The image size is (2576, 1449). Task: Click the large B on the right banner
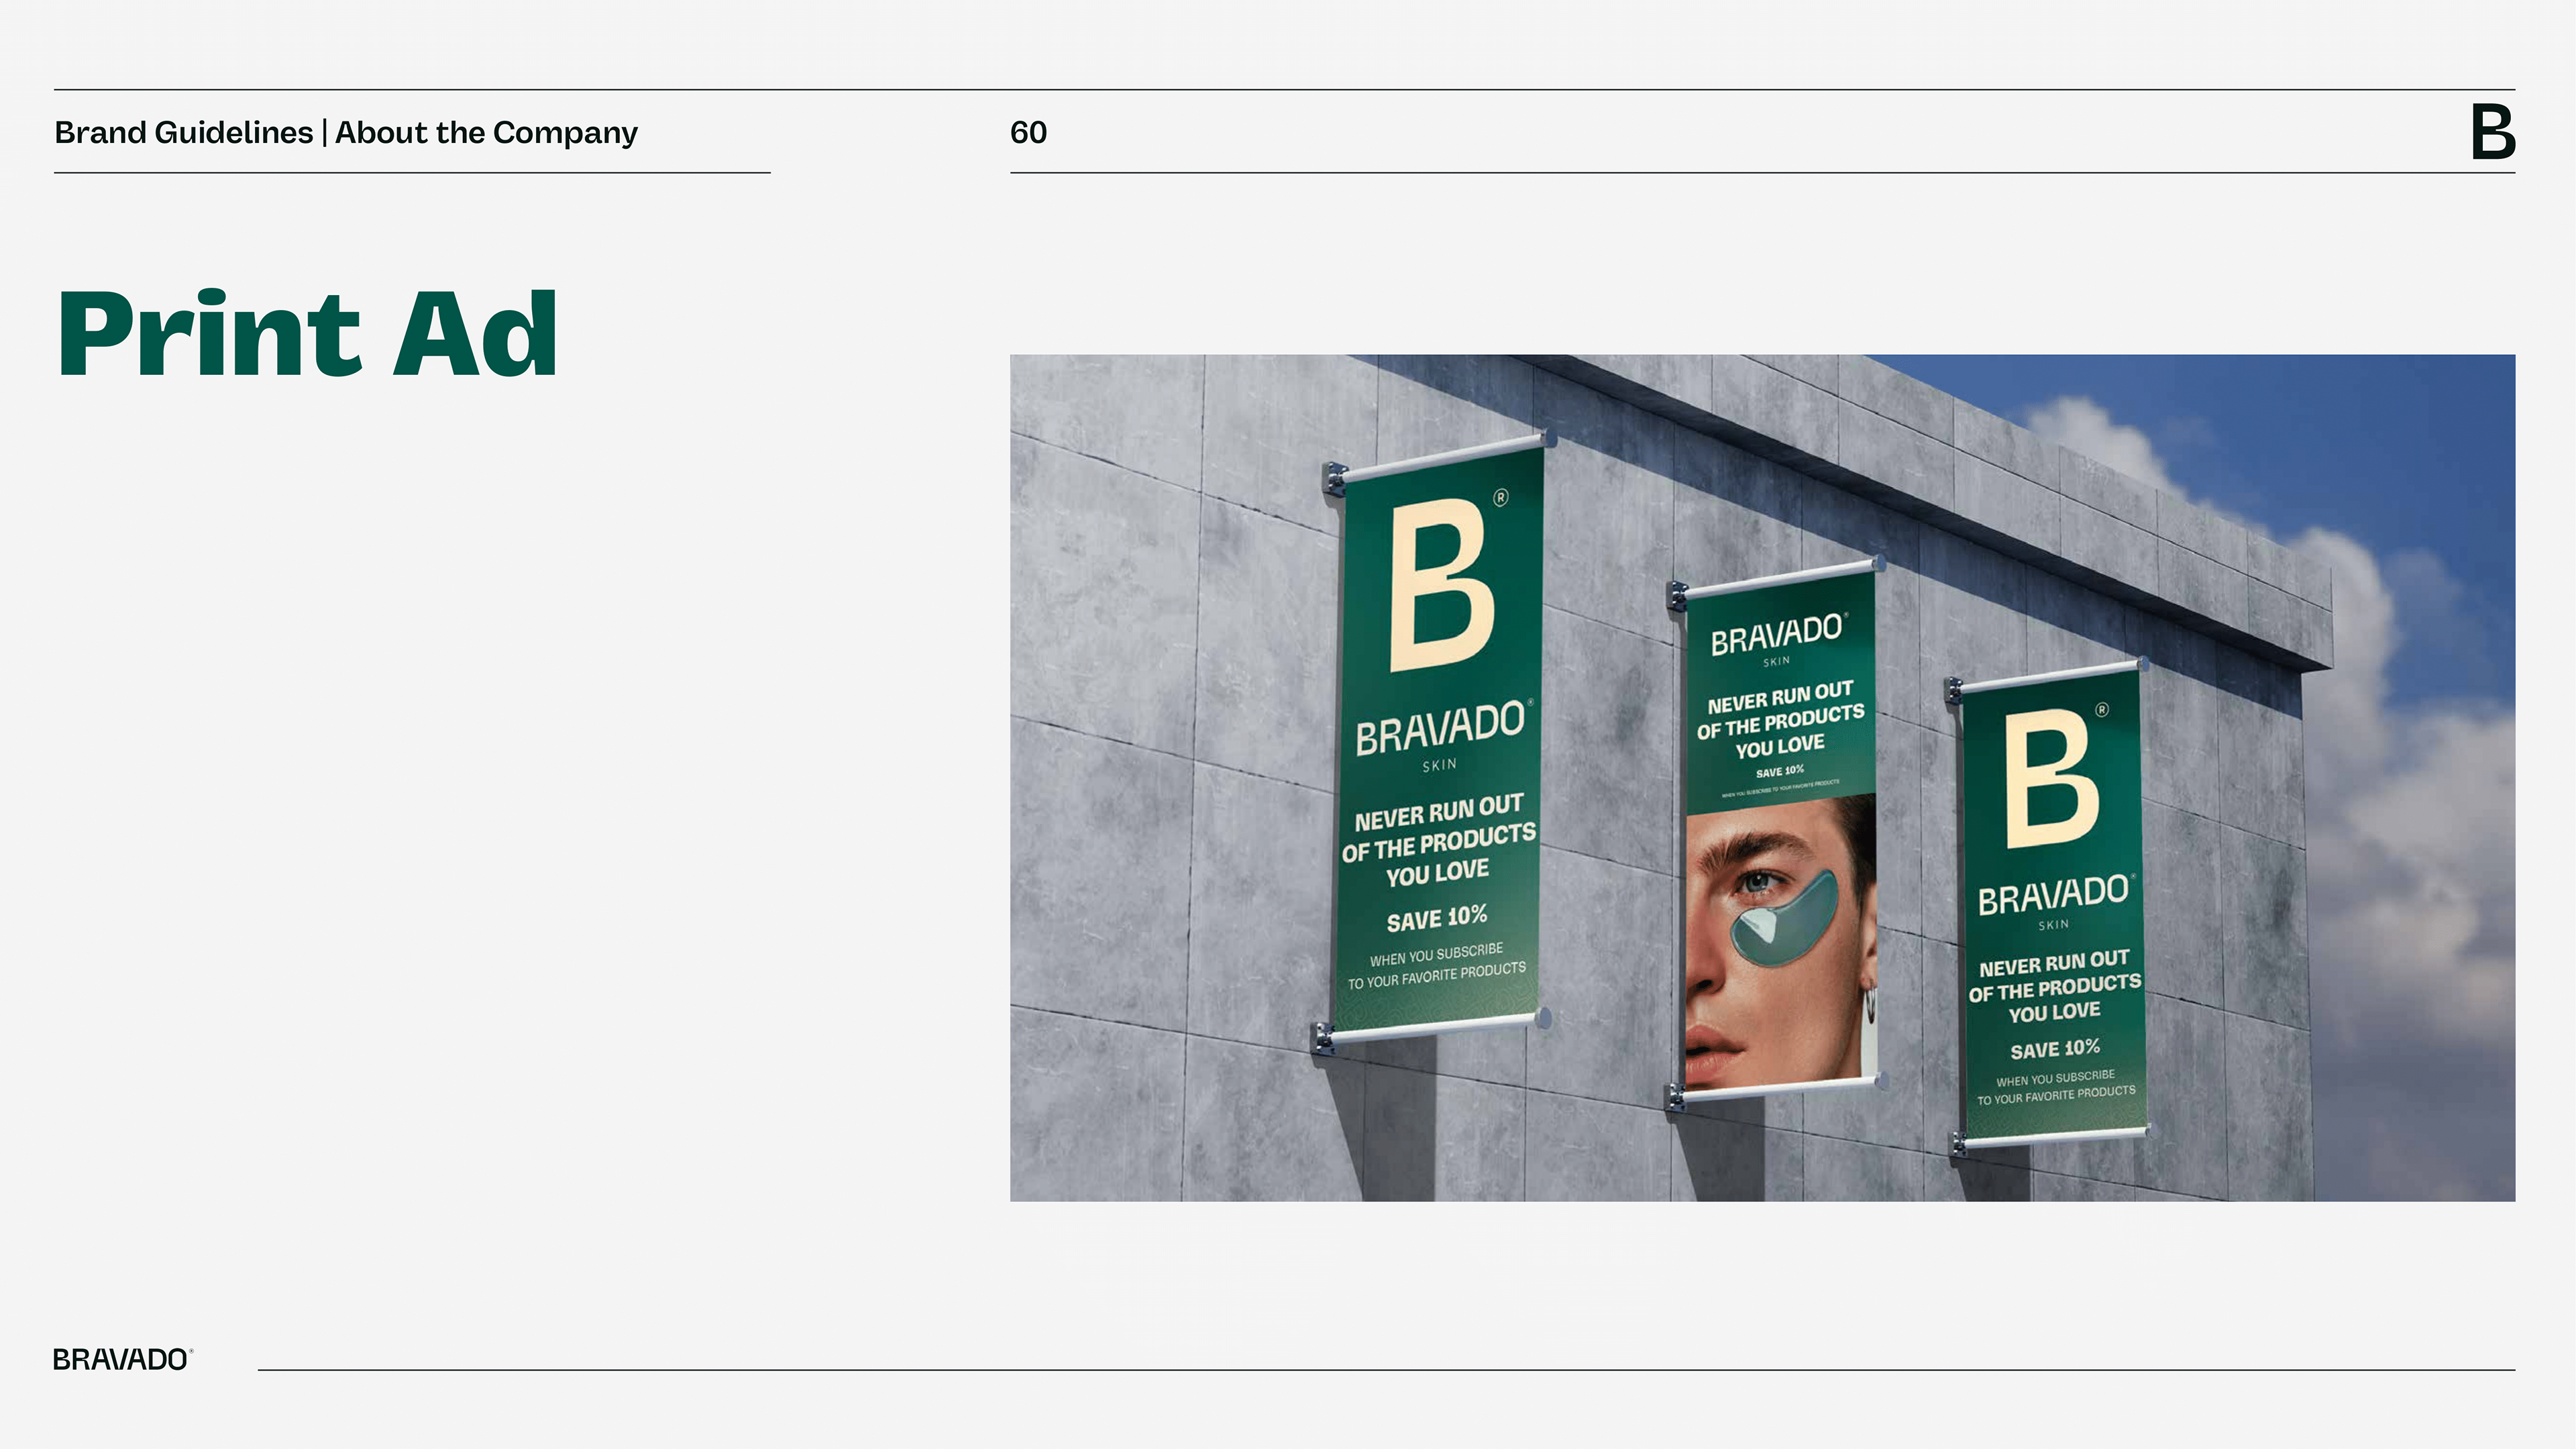[x=2052, y=779]
